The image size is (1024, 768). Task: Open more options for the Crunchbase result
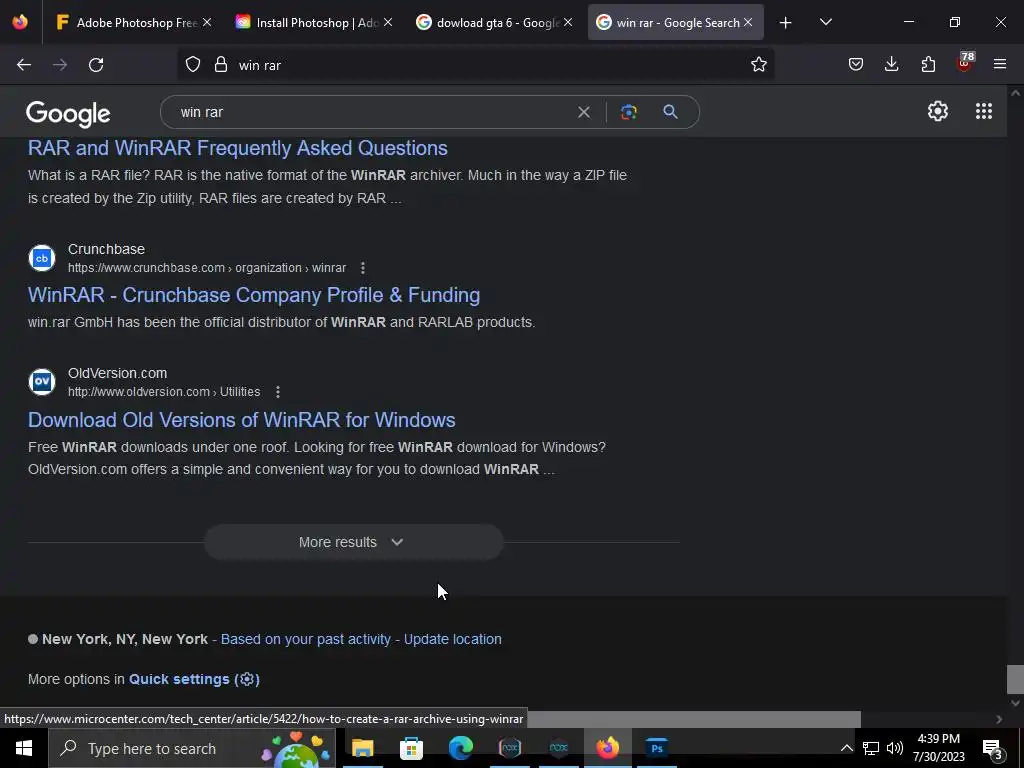point(363,268)
